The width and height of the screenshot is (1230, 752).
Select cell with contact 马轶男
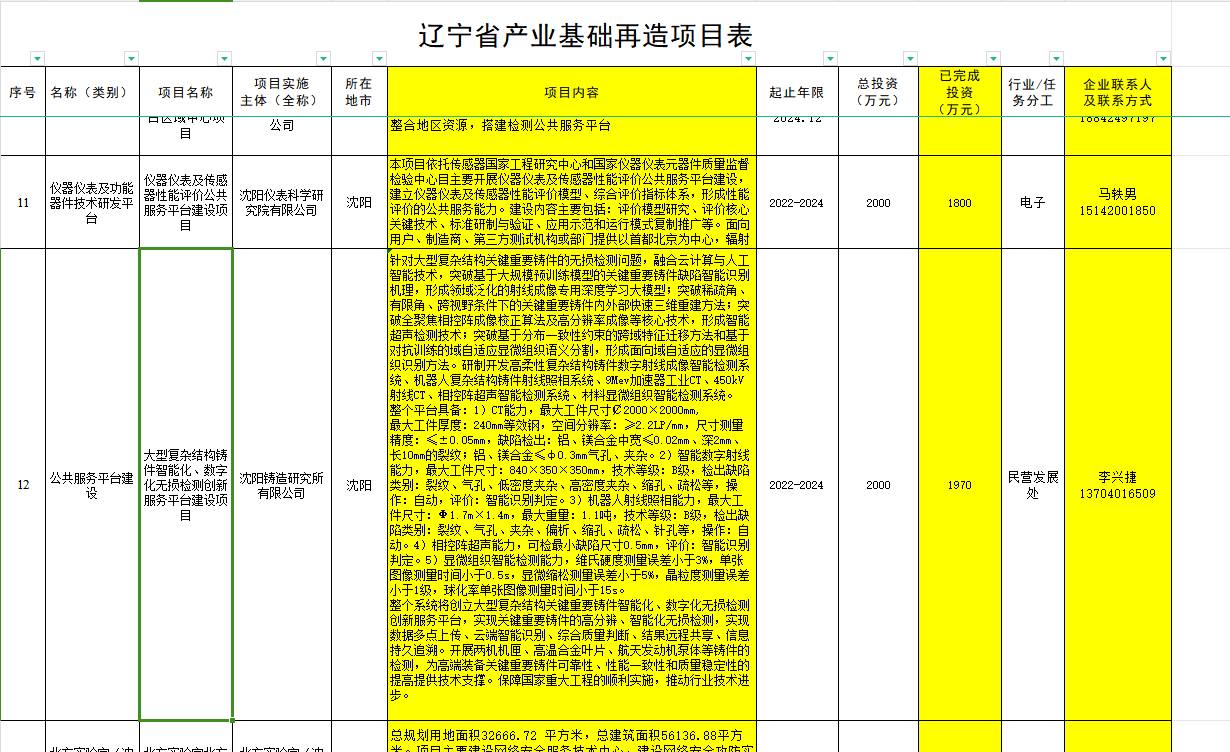coord(1117,202)
